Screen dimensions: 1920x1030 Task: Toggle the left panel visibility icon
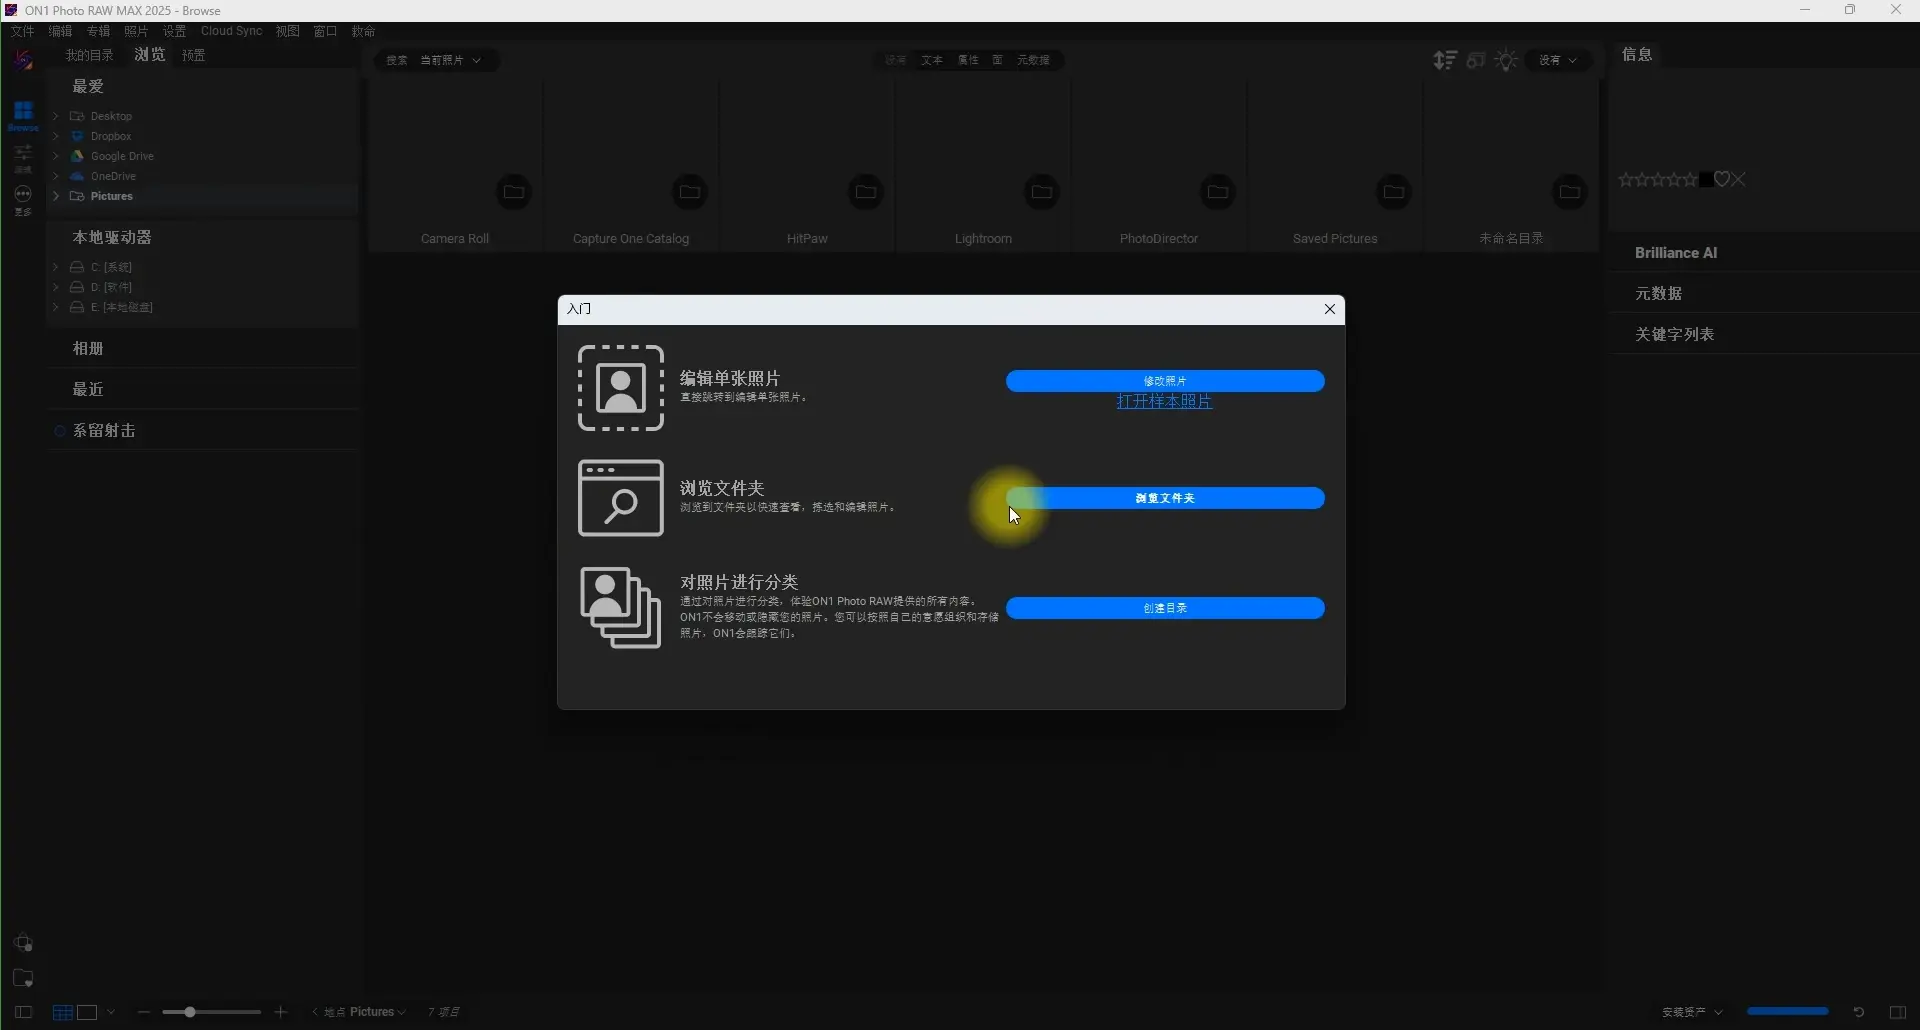click(x=23, y=1012)
